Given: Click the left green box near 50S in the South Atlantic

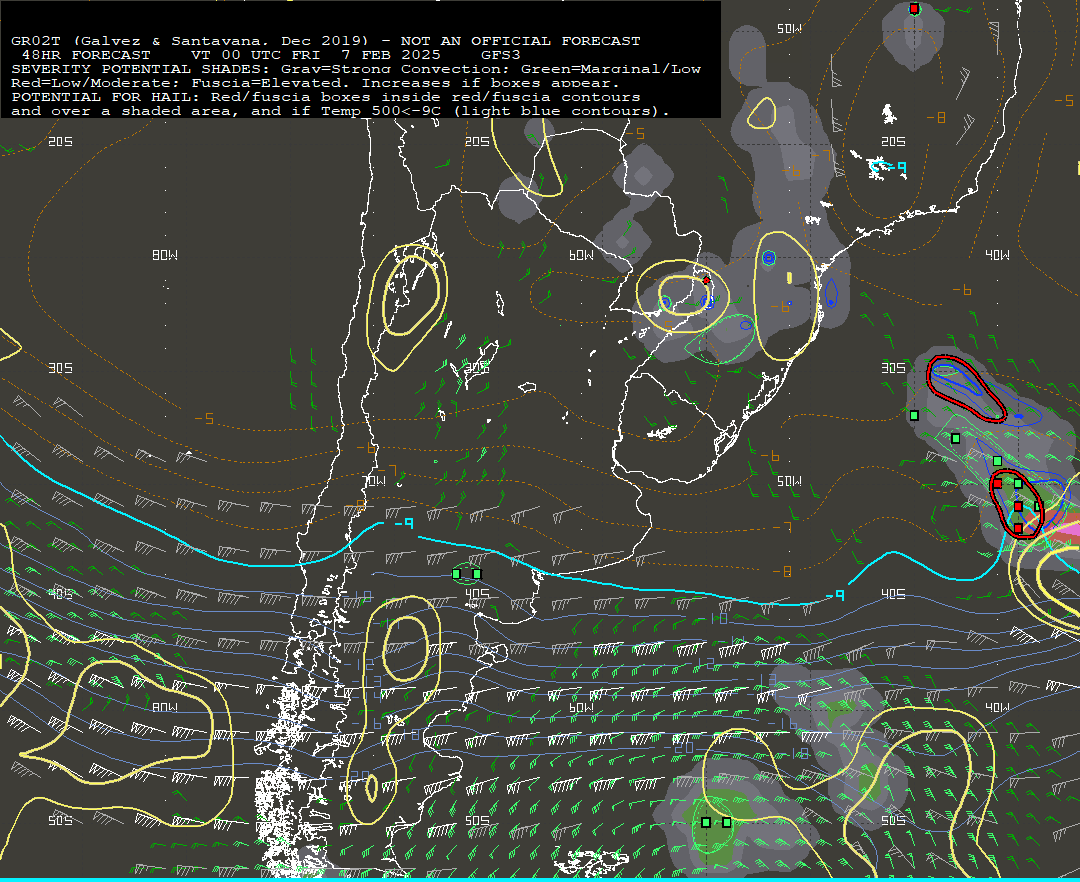Looking at the screenshot, I should coord(705,822).
